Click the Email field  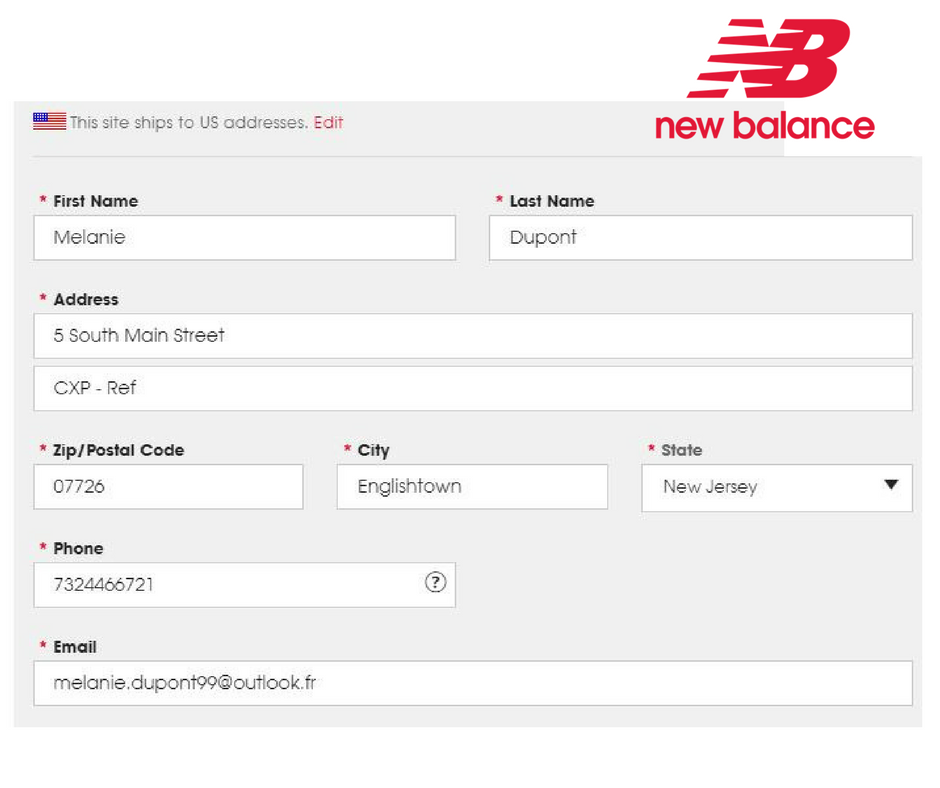pyautogui.click(x=473, y=683)
